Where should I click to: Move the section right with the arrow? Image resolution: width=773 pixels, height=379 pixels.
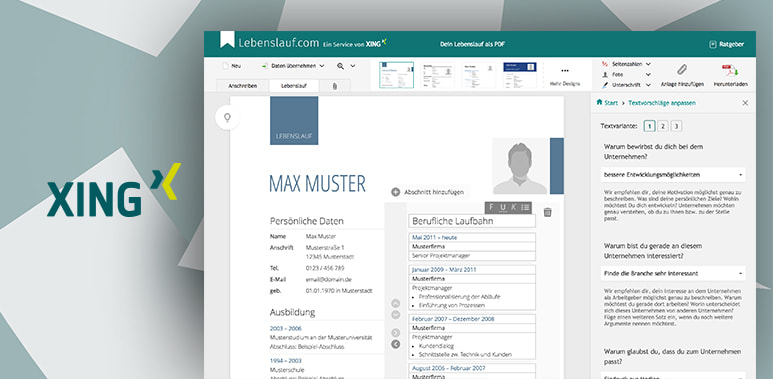coord(395,333)
